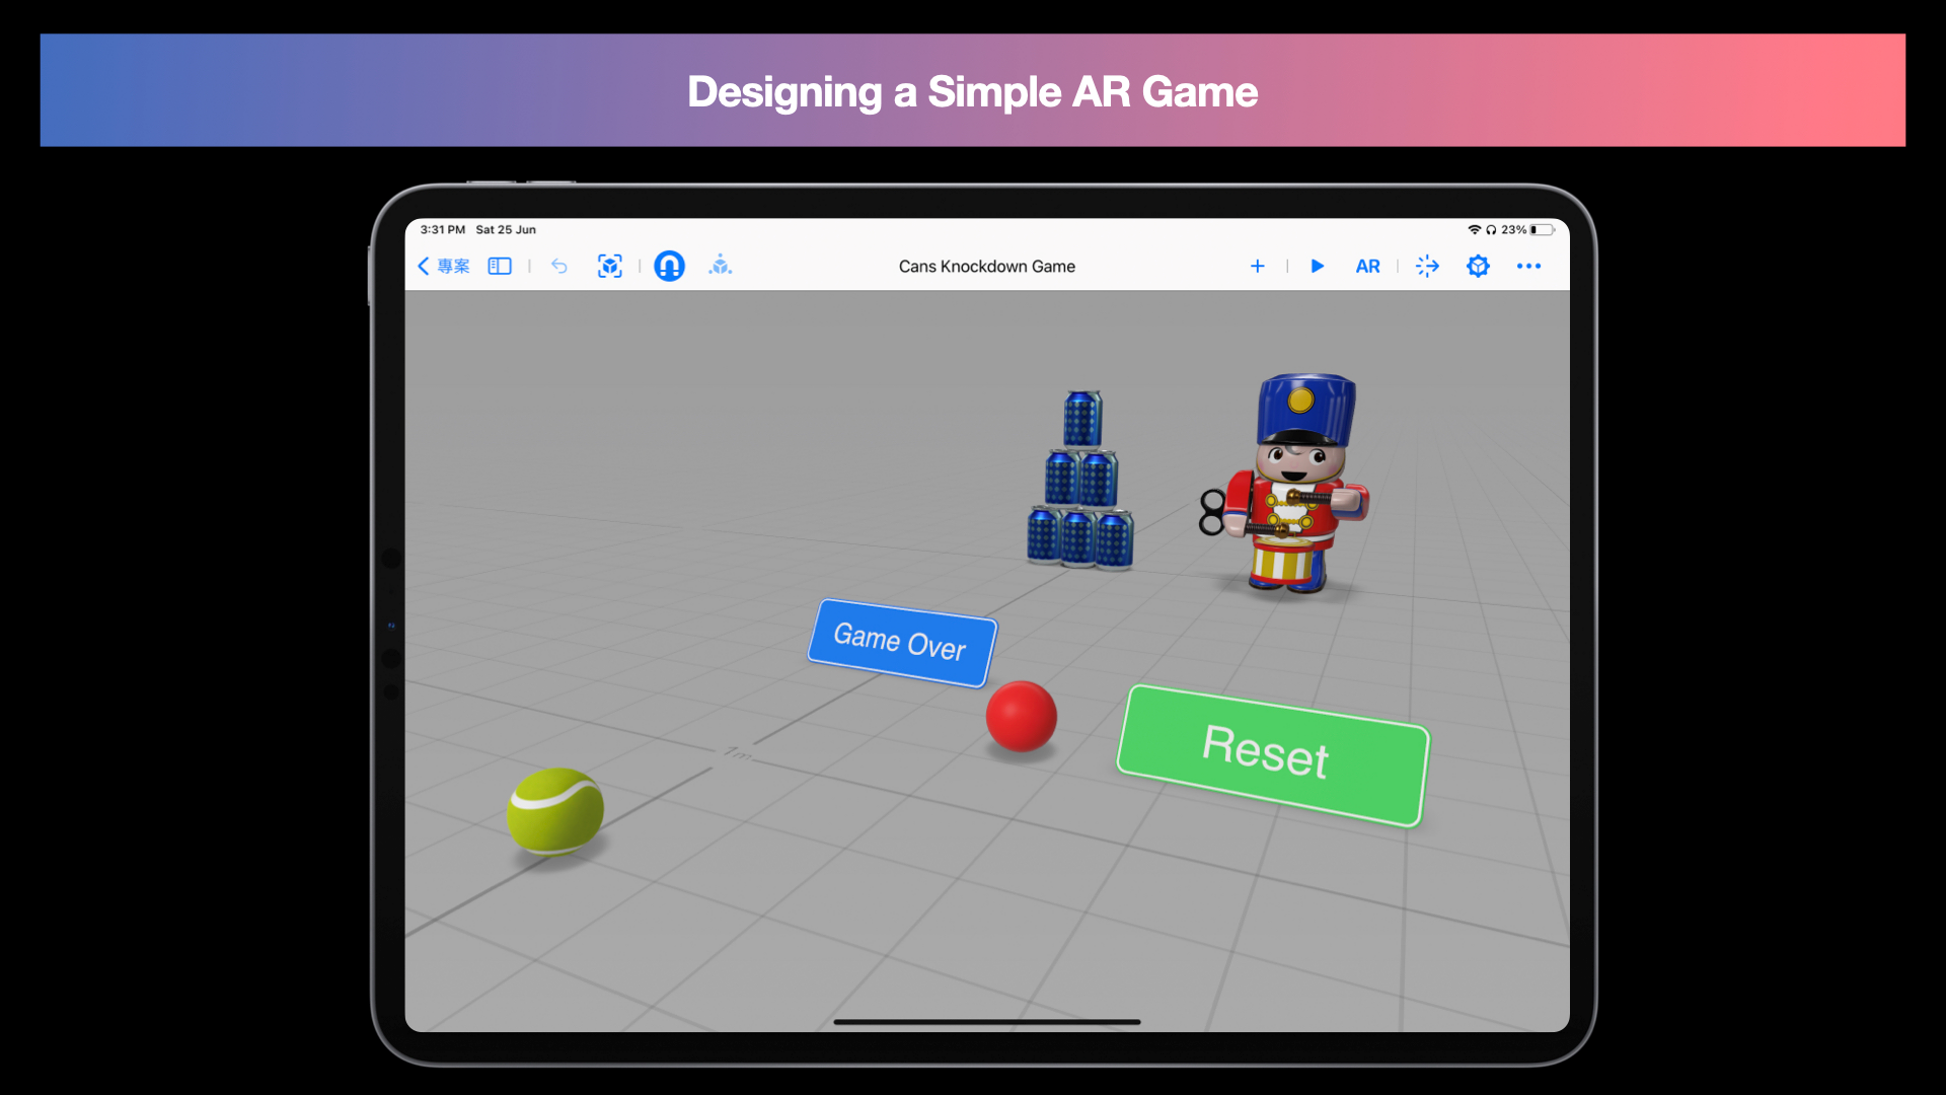Play the scene preview
The width and height of the screenshot is (1946, 1095).
click(x=1317, y=266)
